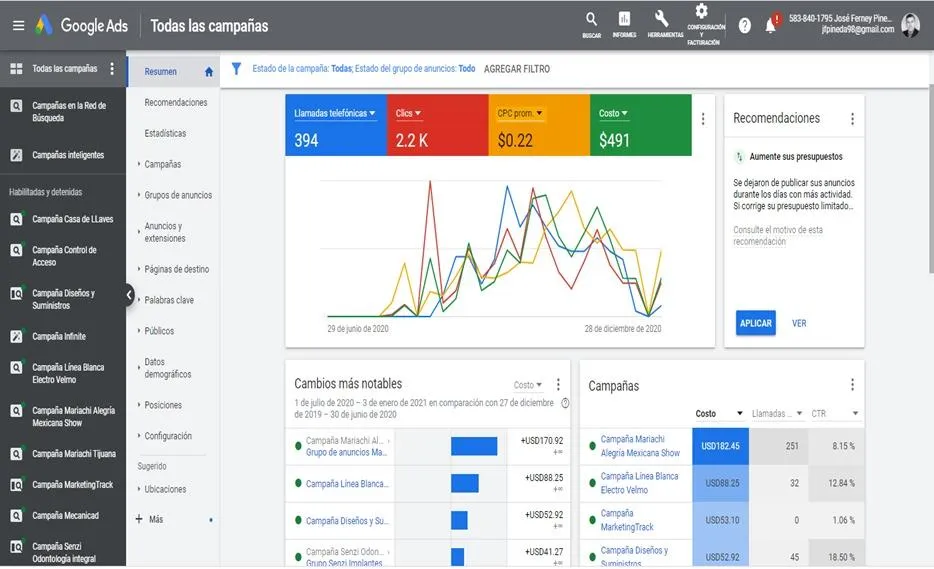Click the VER link in Recomendaciones
Image resolution: width=934 pixels, height=569 pixels.
[799, 323]
